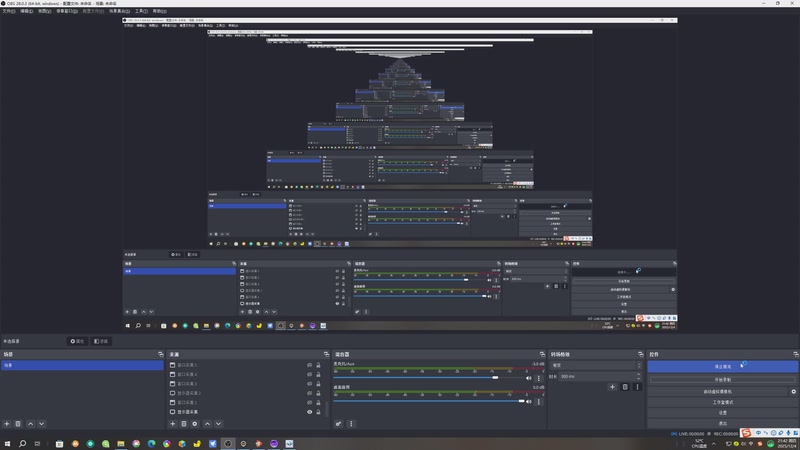Open the 视图 menu
800x450 pixels.
tap(45, 11)
